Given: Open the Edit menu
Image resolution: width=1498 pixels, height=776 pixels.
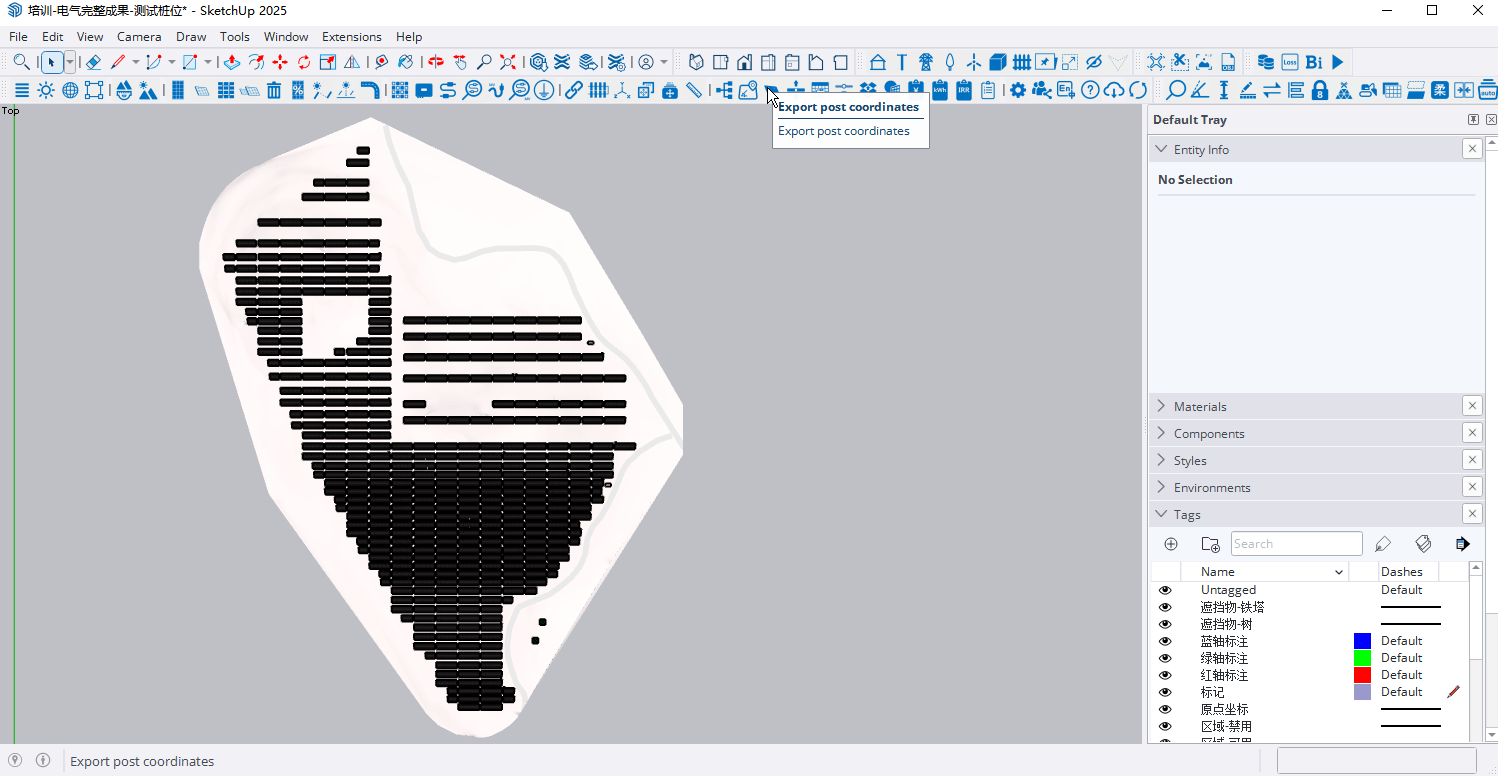Looking at the screenshot, I should (x=53, y=36).
